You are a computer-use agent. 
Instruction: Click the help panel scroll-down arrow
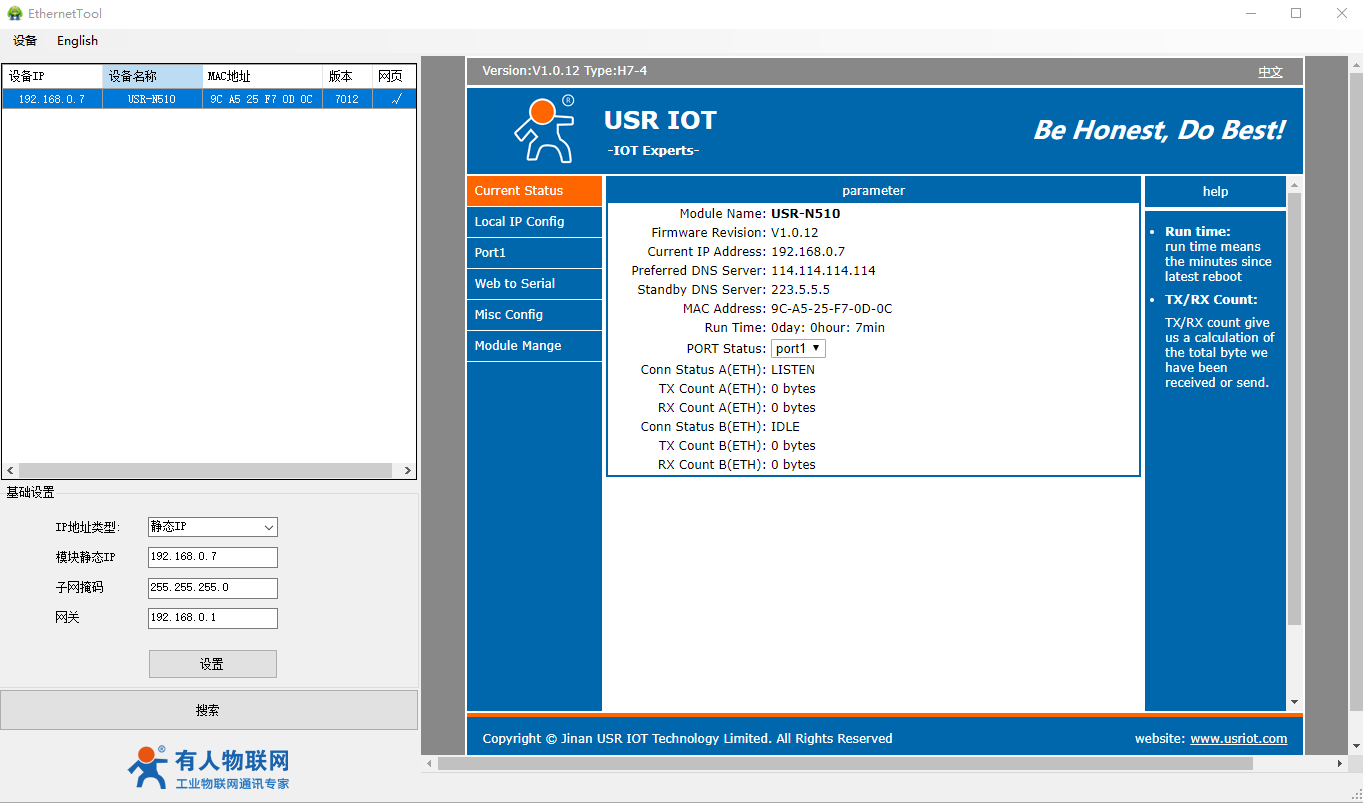pos(1294,703)
